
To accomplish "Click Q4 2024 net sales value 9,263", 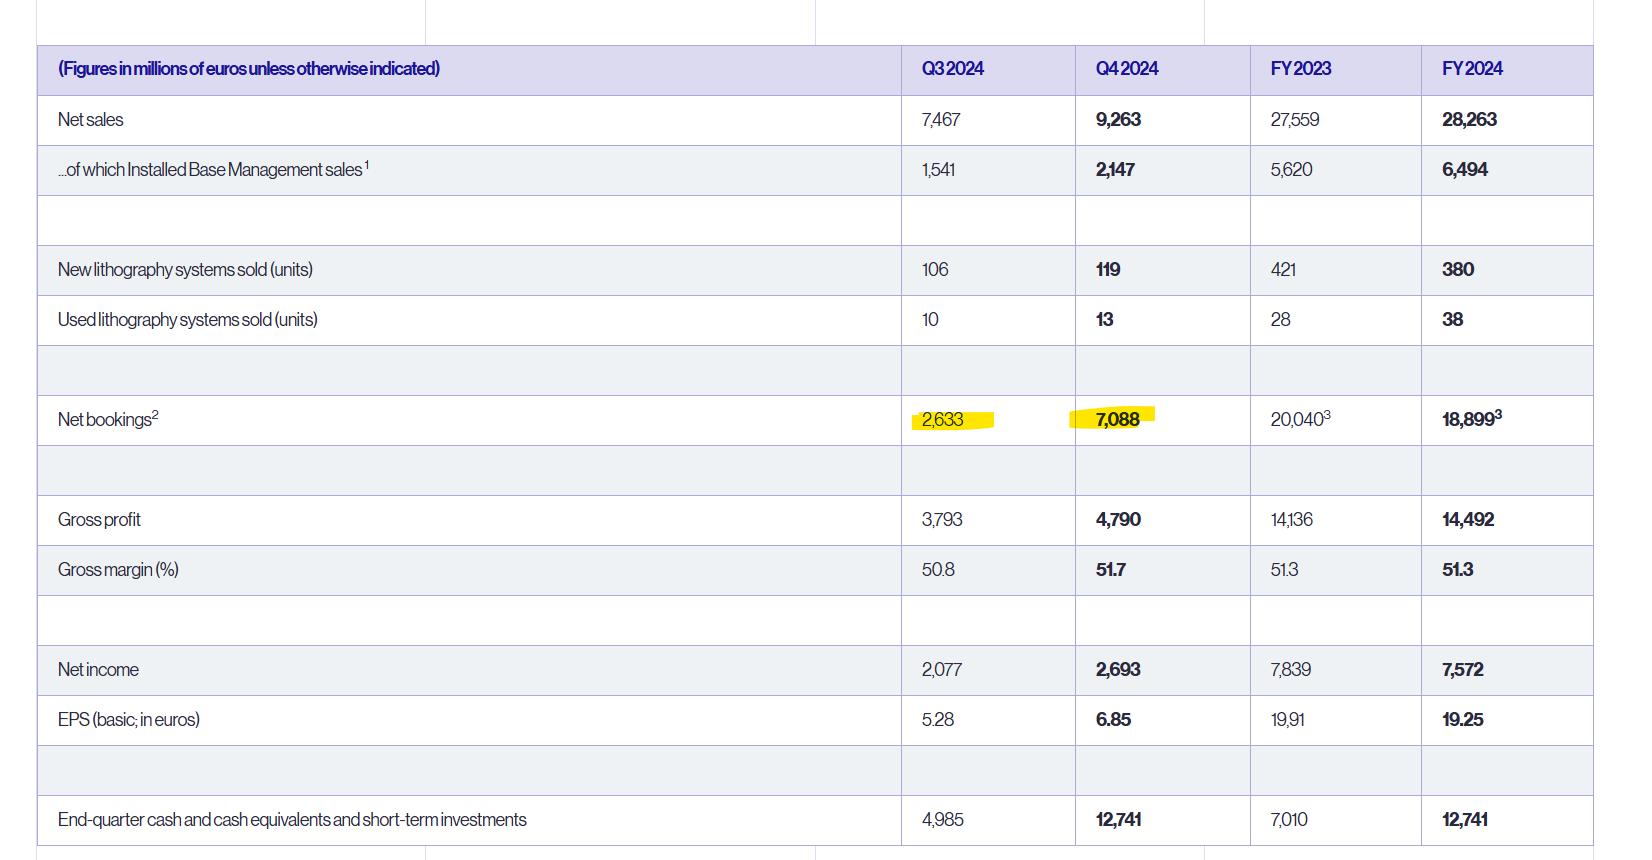I will pyautogui.click(x=1118, y=120).
